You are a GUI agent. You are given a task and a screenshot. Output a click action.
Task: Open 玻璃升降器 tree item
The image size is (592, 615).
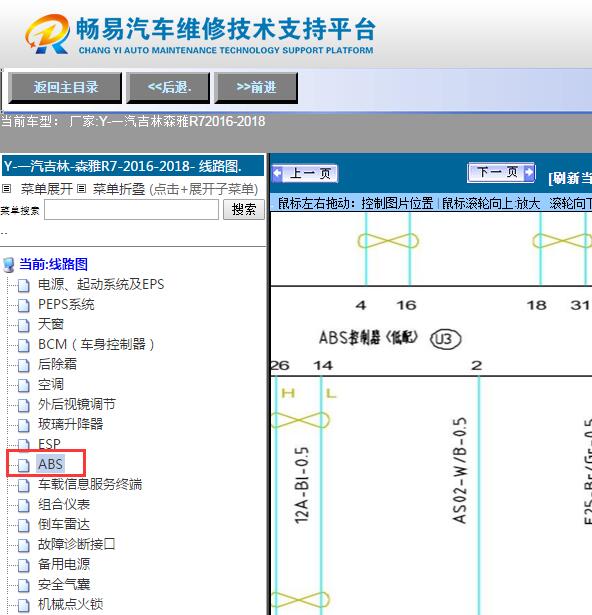(x=70, y=424)
